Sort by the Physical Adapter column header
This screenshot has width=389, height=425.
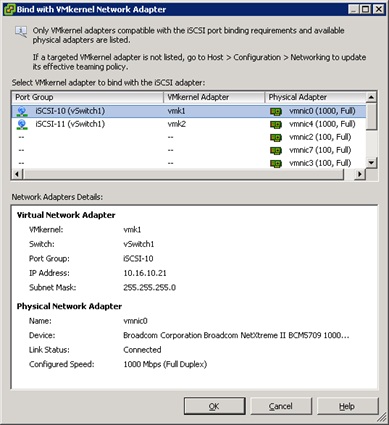click(x=315, y=97)
